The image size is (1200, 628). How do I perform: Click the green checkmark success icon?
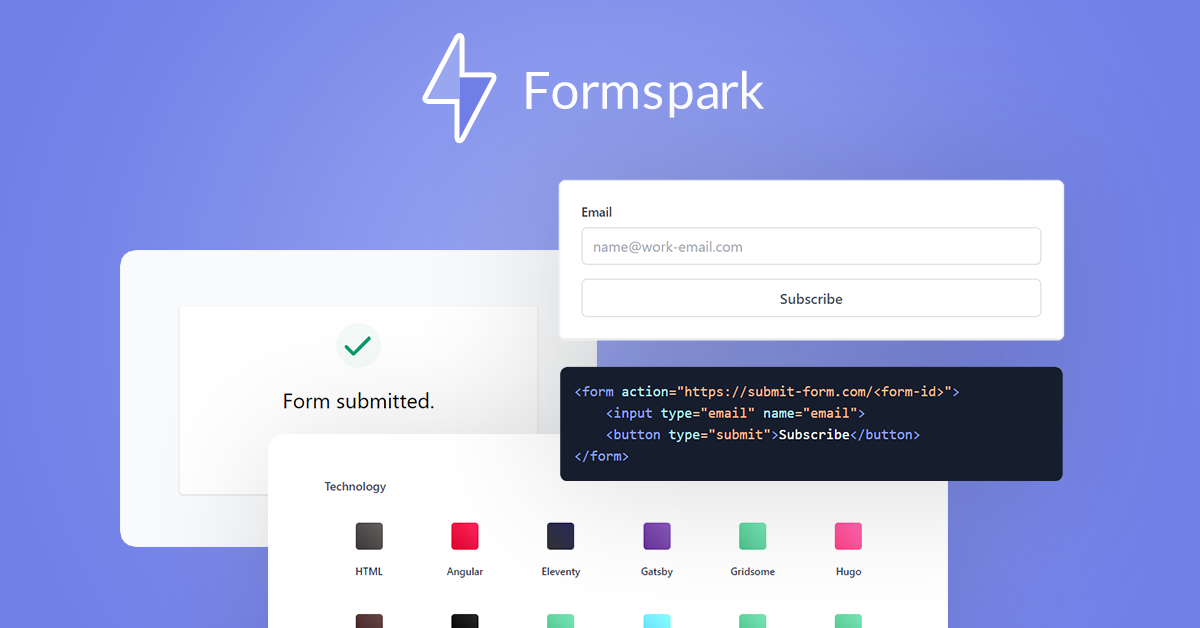tap(358, 346)
